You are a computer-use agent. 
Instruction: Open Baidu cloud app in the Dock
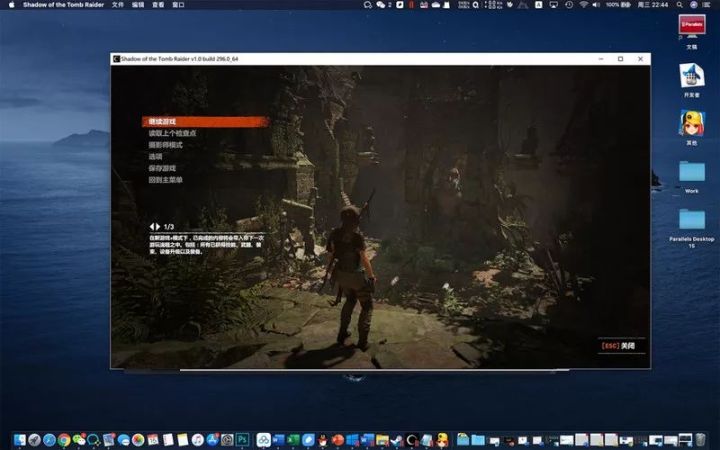point(264,440)
